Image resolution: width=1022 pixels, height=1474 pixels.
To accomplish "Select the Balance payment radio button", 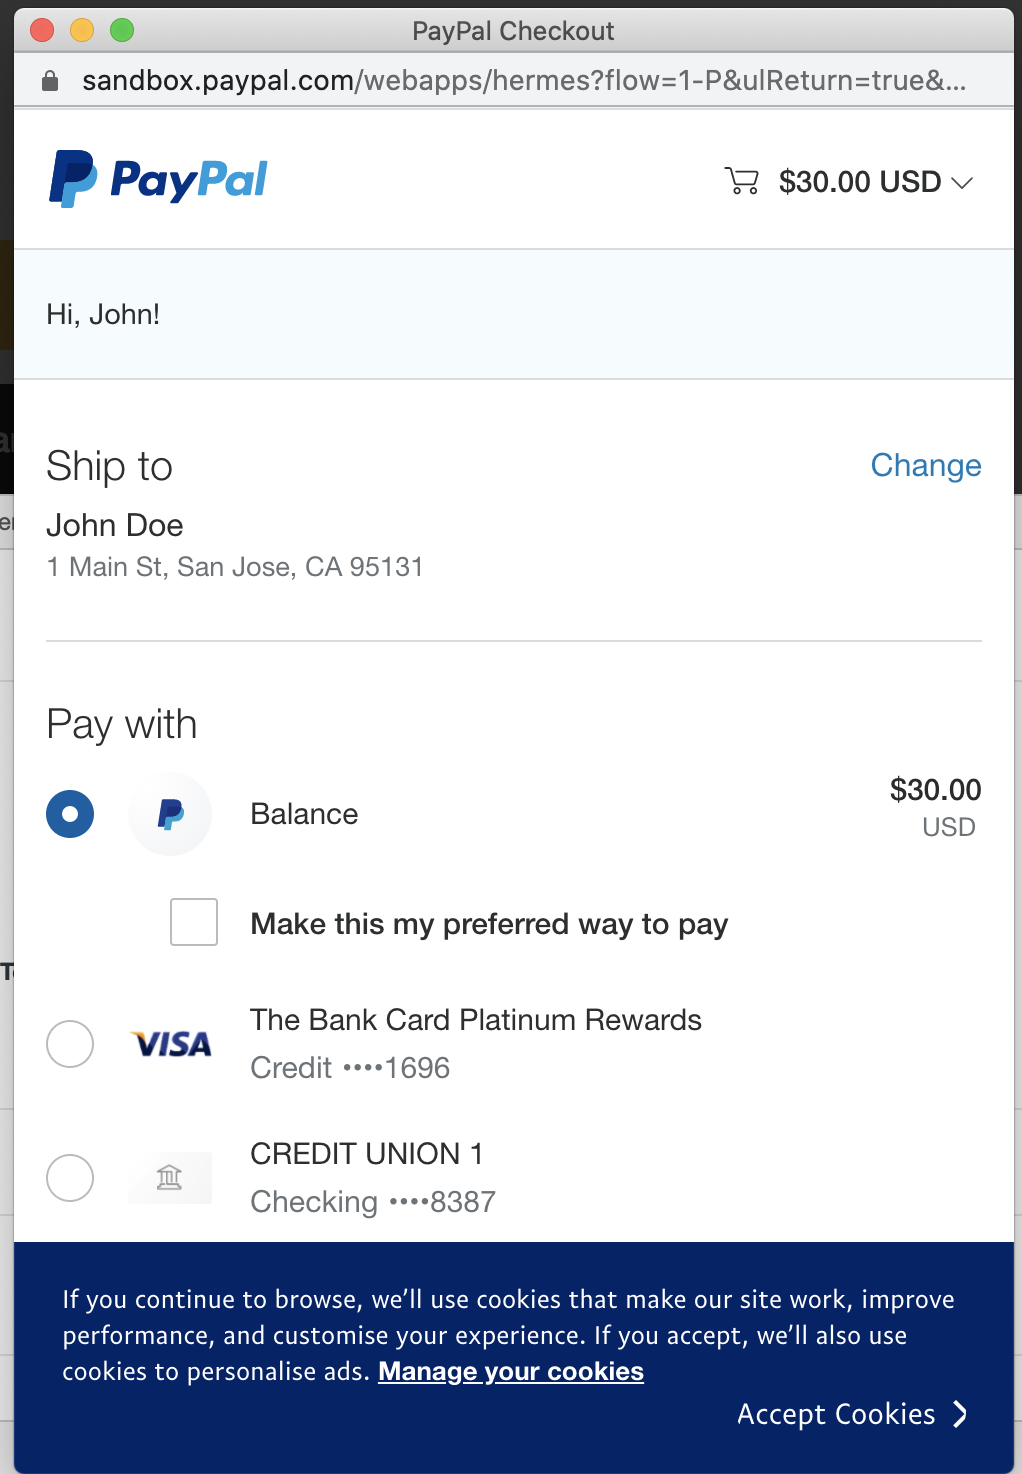I will (70, 814).
